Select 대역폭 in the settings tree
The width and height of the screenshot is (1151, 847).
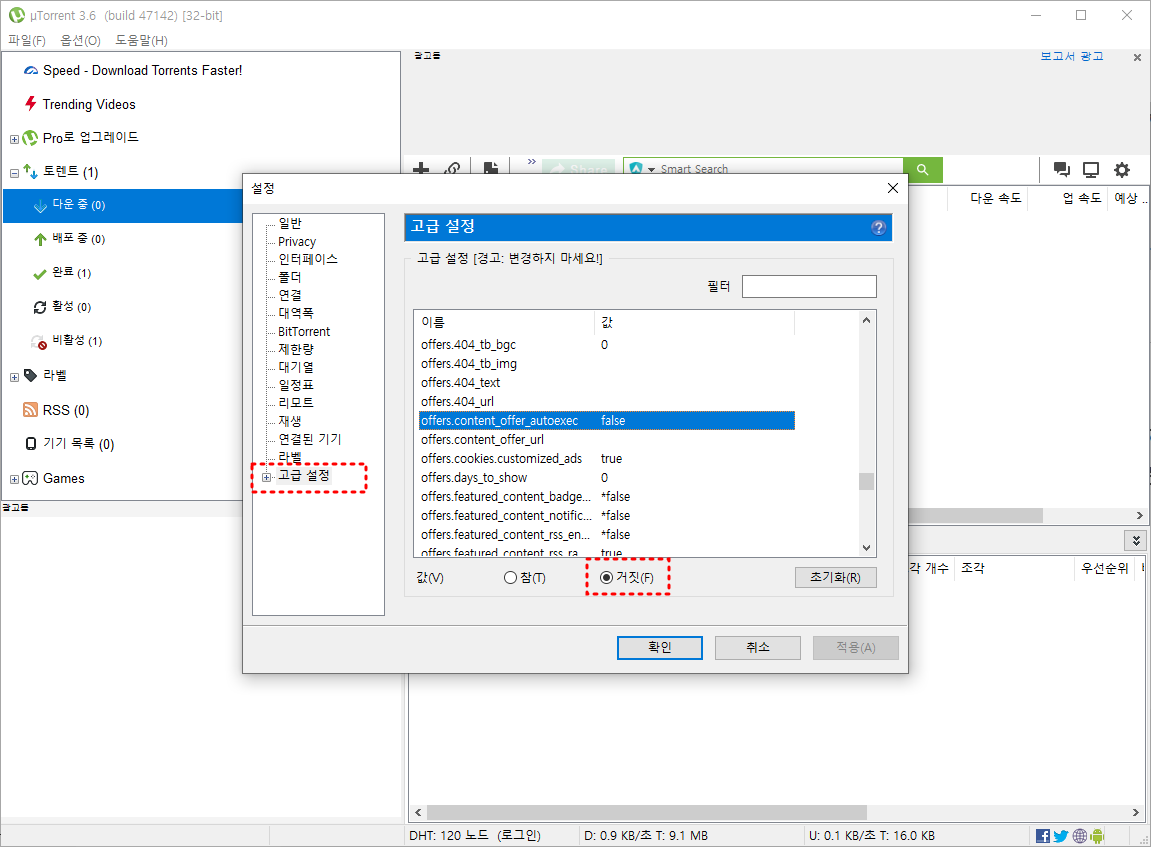click(295, 313)
